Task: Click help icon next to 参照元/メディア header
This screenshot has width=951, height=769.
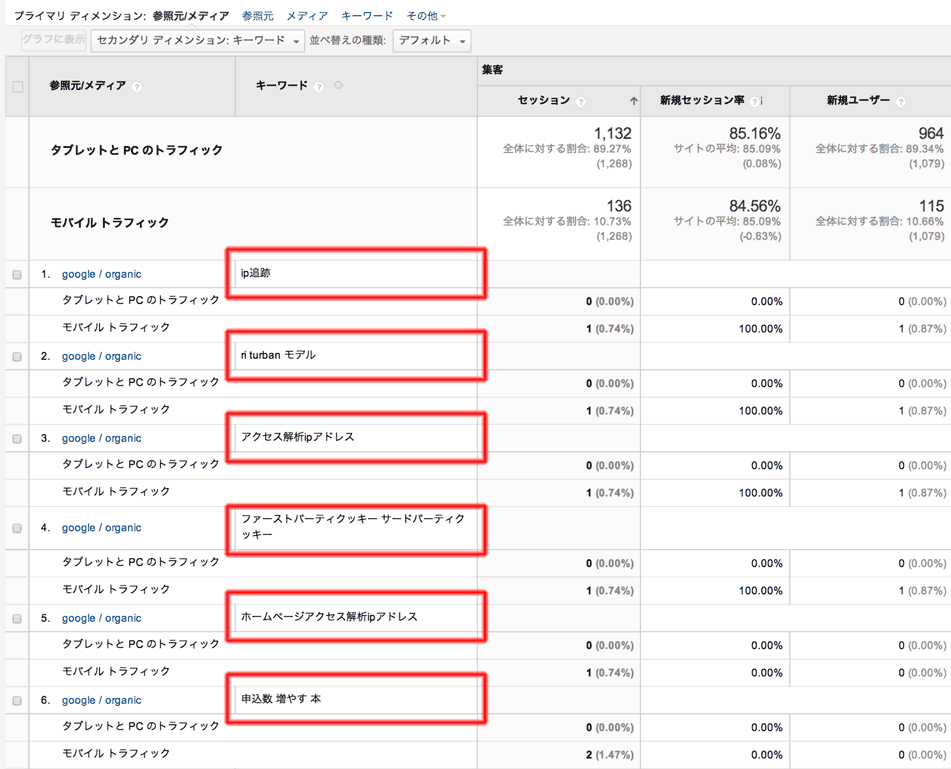Action: [137, 87]
